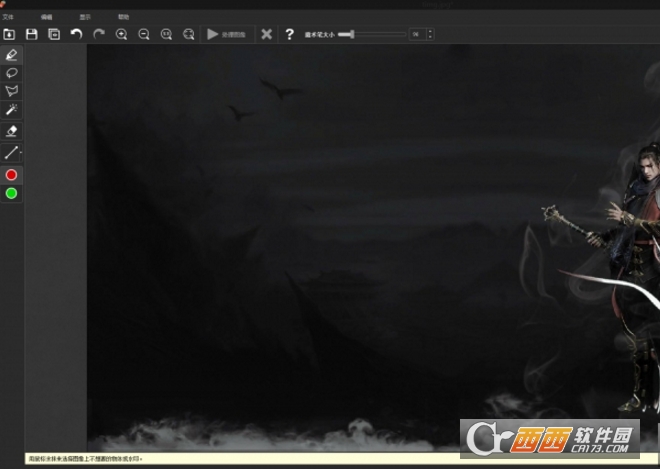Select the guide Line tool
This screenshot has width=660, height=469.
[11, 152]
